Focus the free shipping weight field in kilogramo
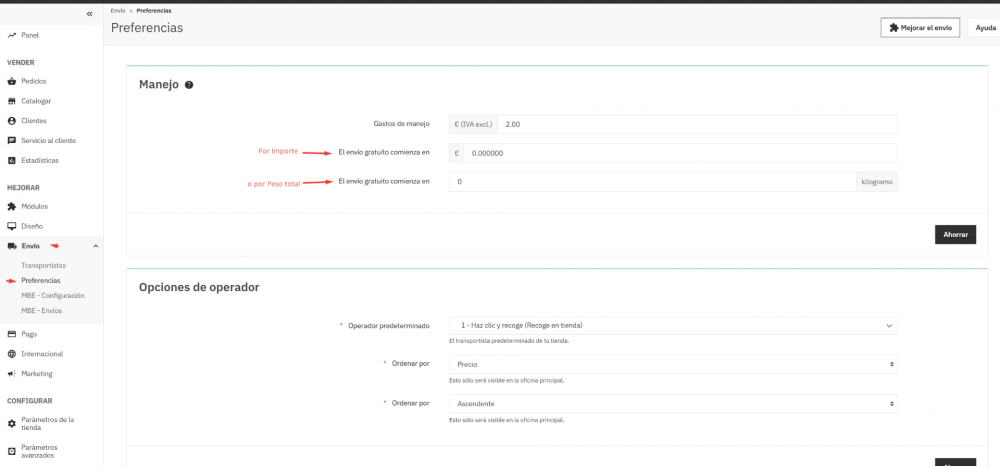The width and height of the screenshot is (1000, 466). click(x=652, y=182)
